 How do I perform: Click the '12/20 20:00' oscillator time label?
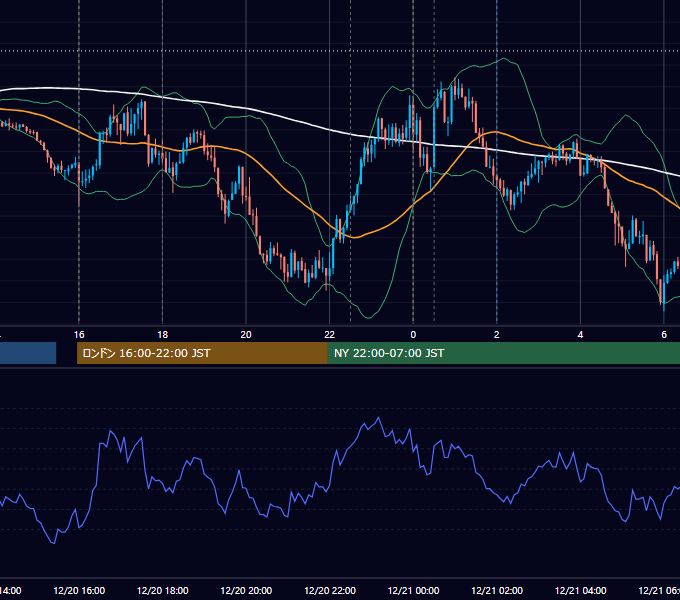[246, 590]
